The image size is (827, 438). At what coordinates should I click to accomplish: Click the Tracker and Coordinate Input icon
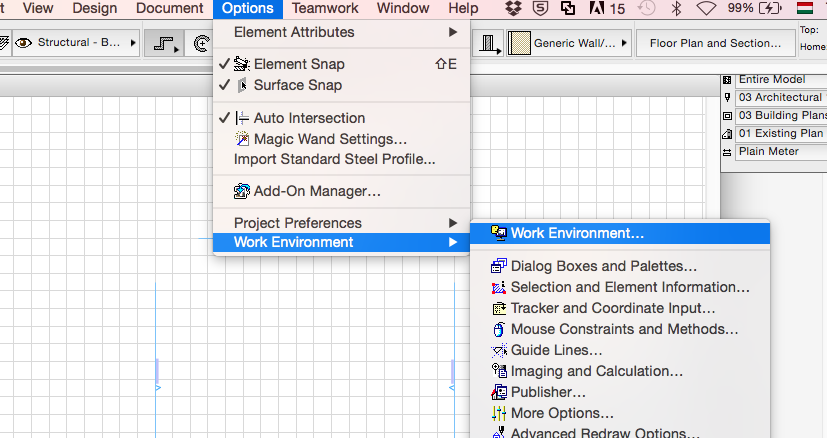click(x=499, y=308)
